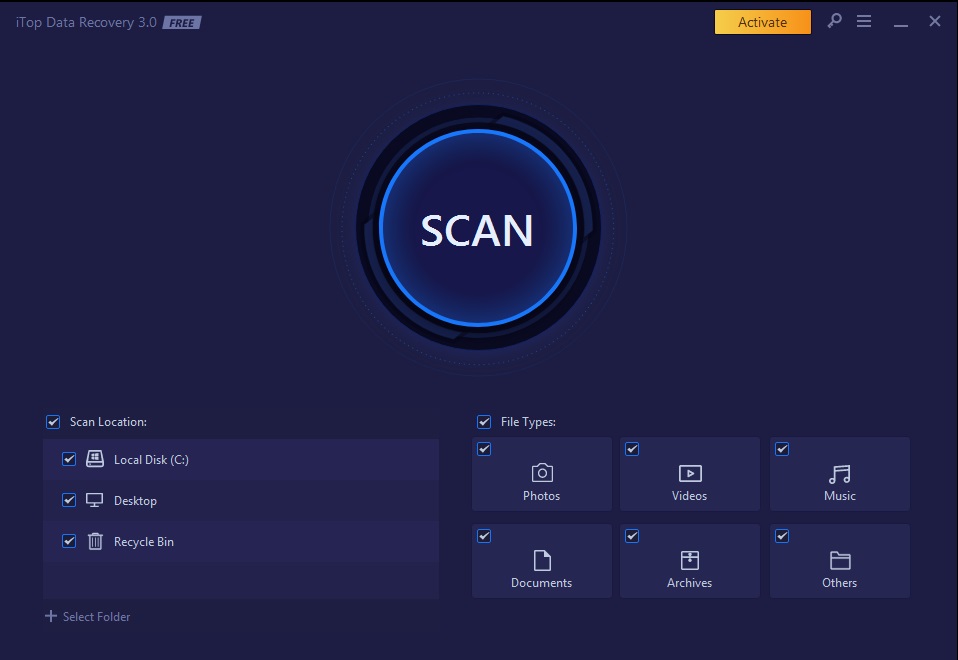This screenshot has width=958, height=660.
Task: Open the hamburger menu icon
Action: coord(864,21)
